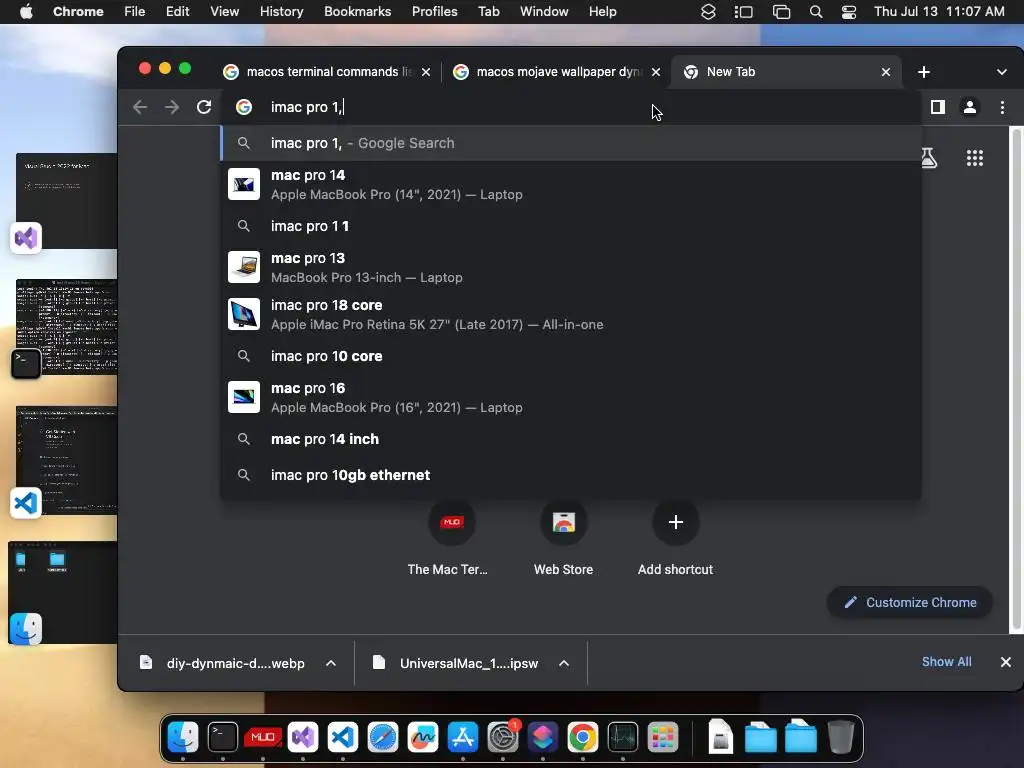1024x768 pixels.
Task: Open System Settings from the Dock
Action: (x=503, y=737)
